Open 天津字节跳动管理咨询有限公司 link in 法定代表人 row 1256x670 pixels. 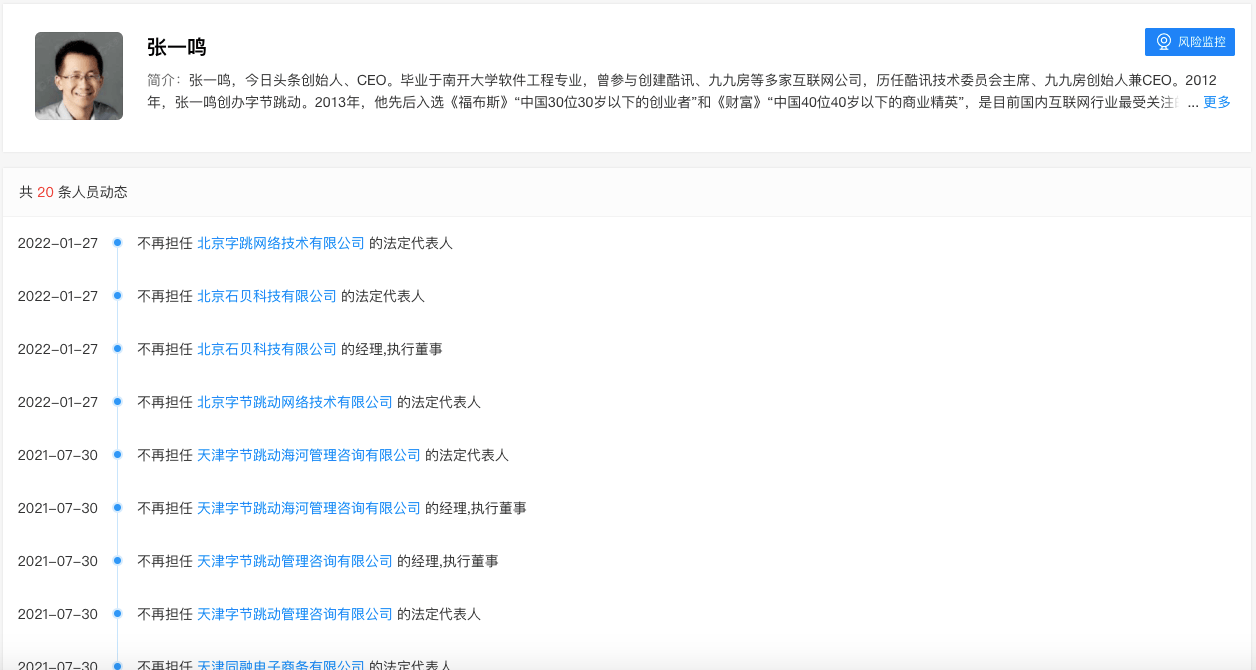pos(295,614)
